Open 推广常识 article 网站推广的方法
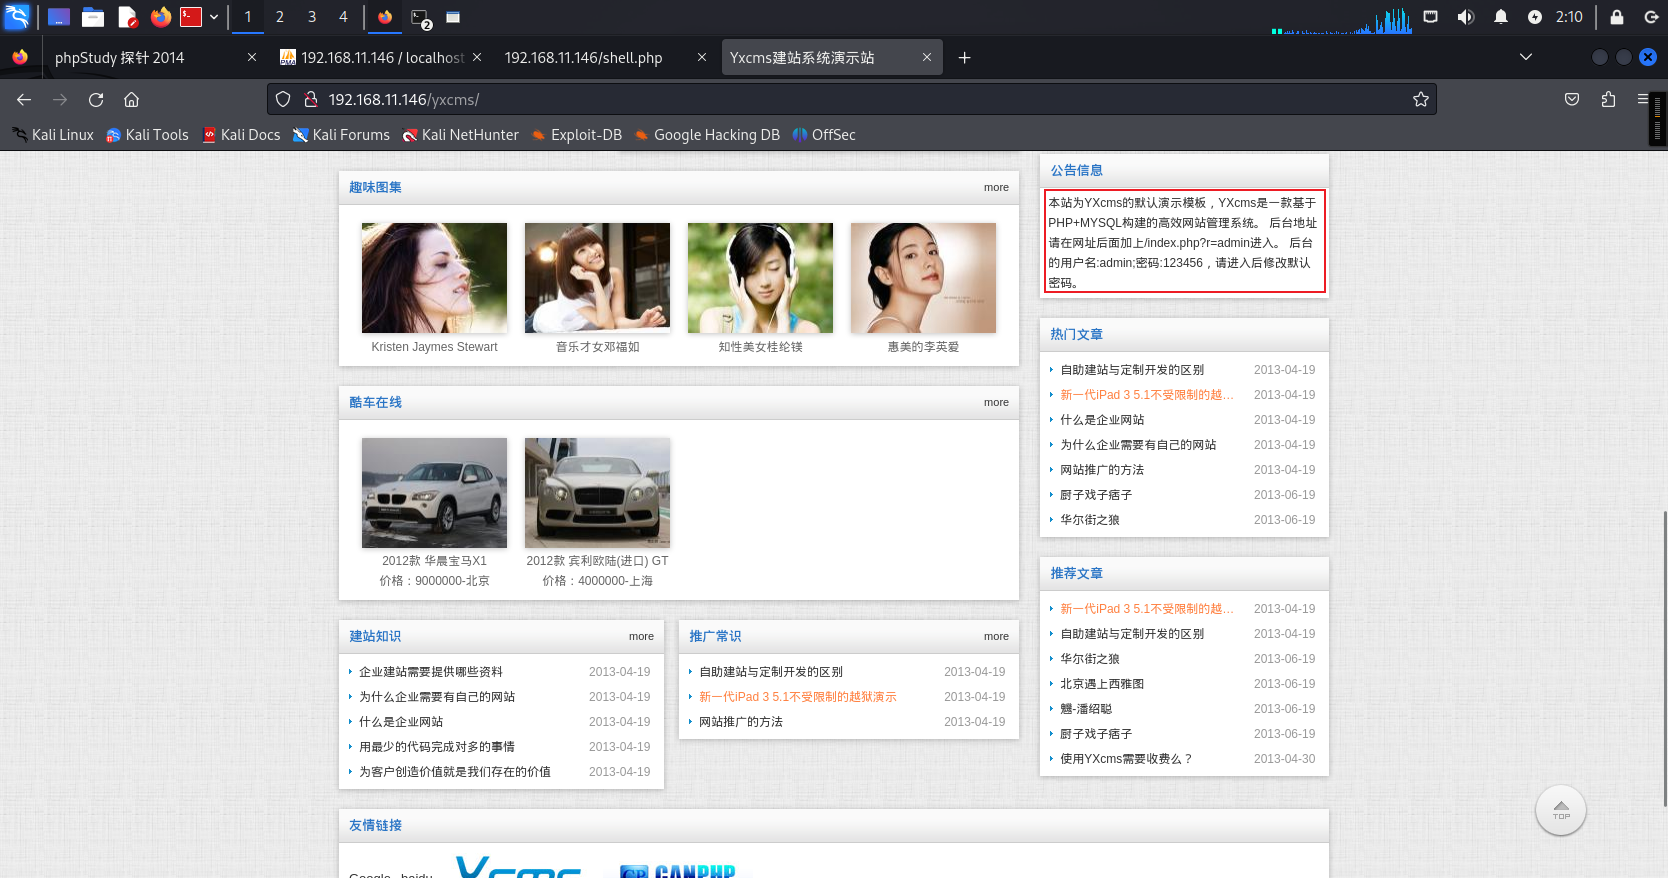 (741, 722)
